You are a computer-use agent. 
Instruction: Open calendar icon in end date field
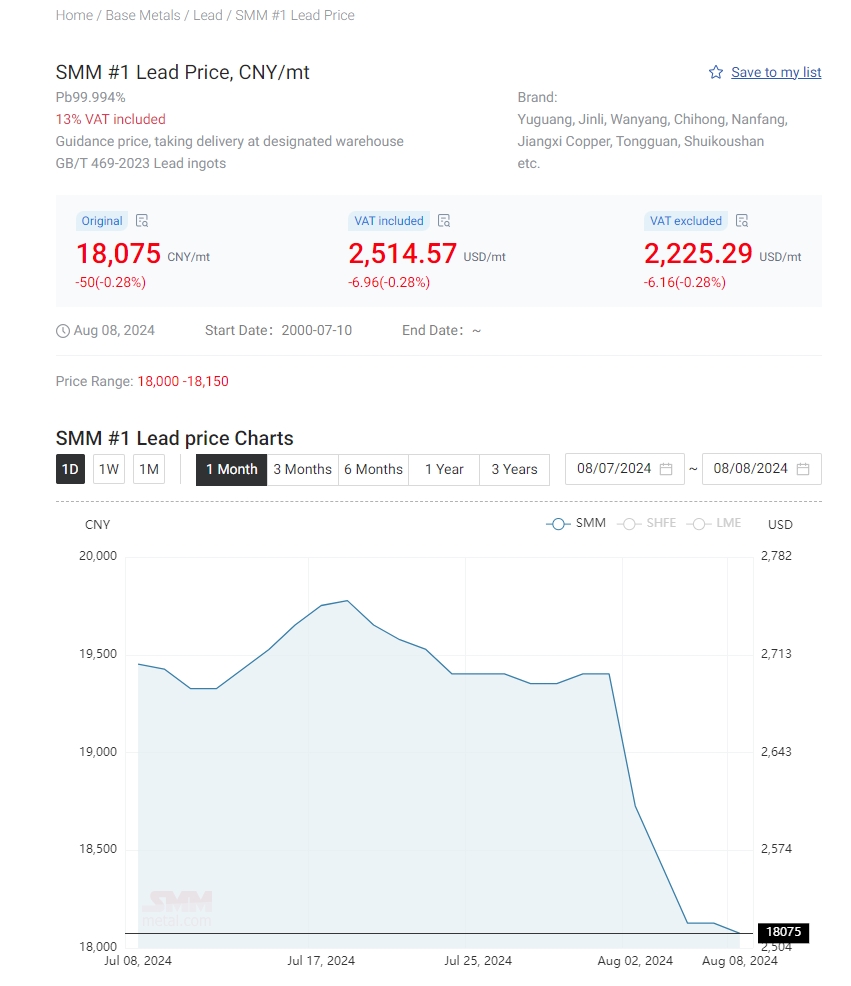pyautogui.click(x=803, y=469)
